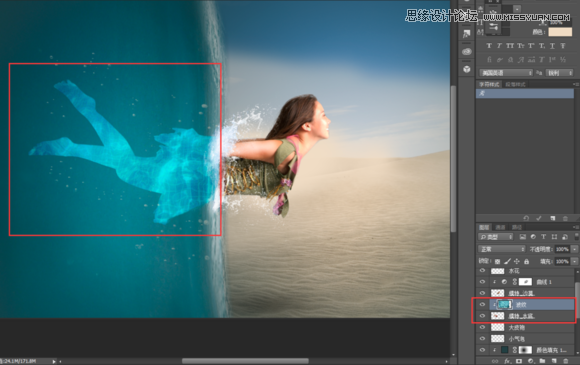Click the new group folder icon
The width and height of the screenshot is (580, 365).
(x=542, y=361)
